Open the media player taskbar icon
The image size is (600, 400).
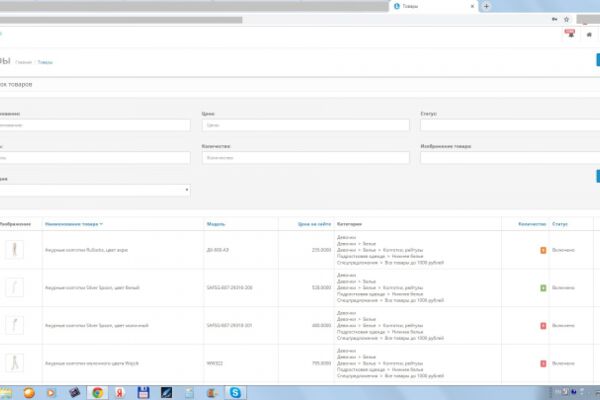pos(51,393)
